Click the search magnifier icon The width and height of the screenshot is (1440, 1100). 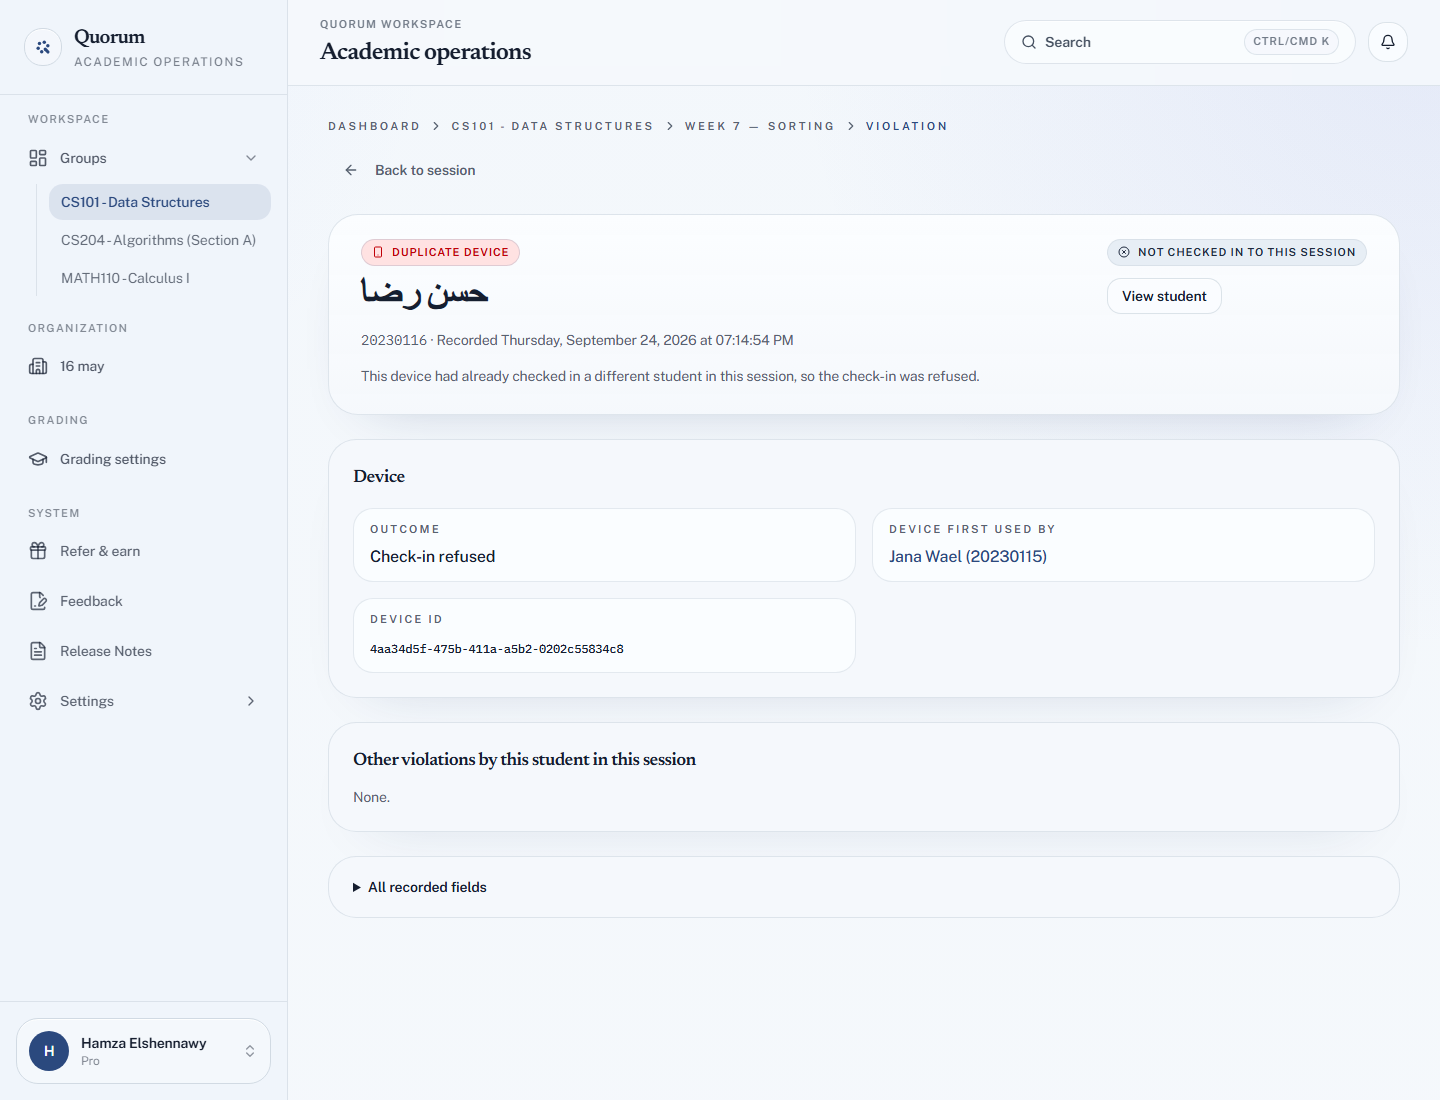pos(1029,42)
